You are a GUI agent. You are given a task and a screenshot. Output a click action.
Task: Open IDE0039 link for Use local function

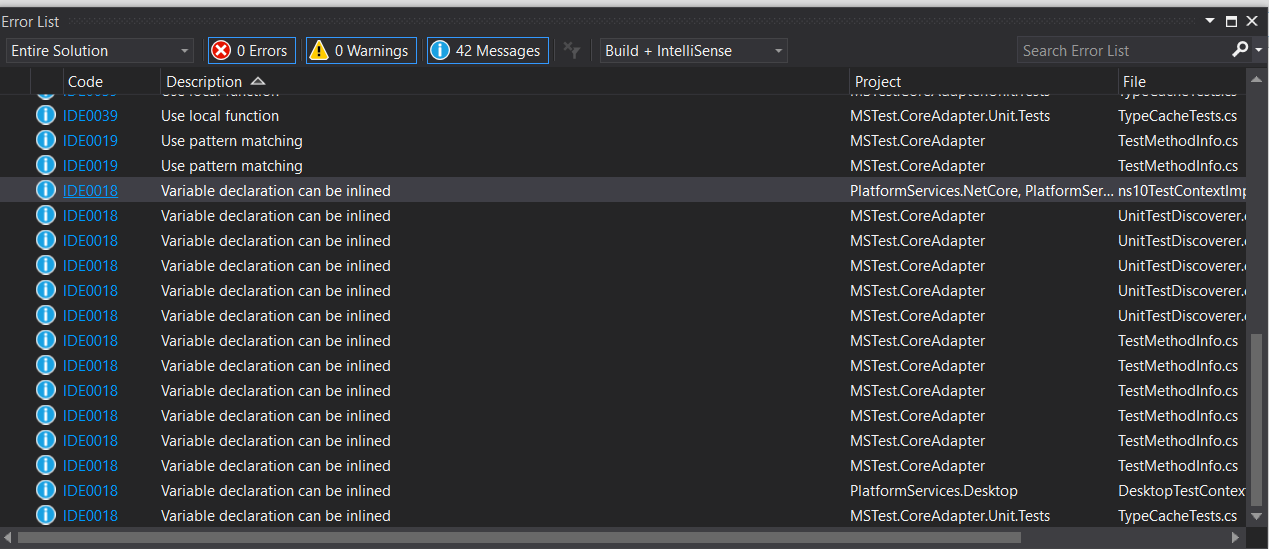(90, 116)
